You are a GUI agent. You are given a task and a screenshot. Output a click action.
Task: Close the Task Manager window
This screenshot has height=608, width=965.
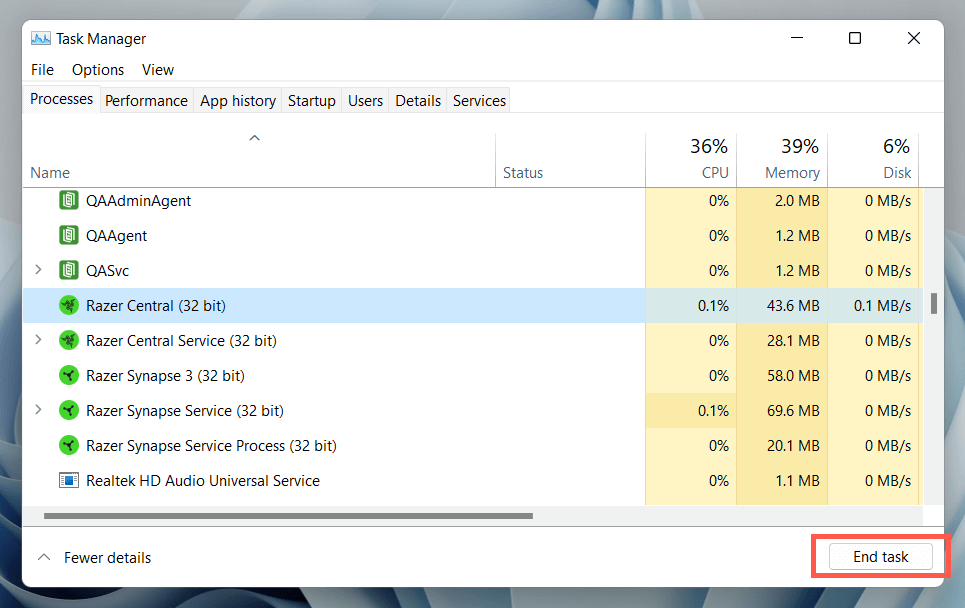coord(914,38)
